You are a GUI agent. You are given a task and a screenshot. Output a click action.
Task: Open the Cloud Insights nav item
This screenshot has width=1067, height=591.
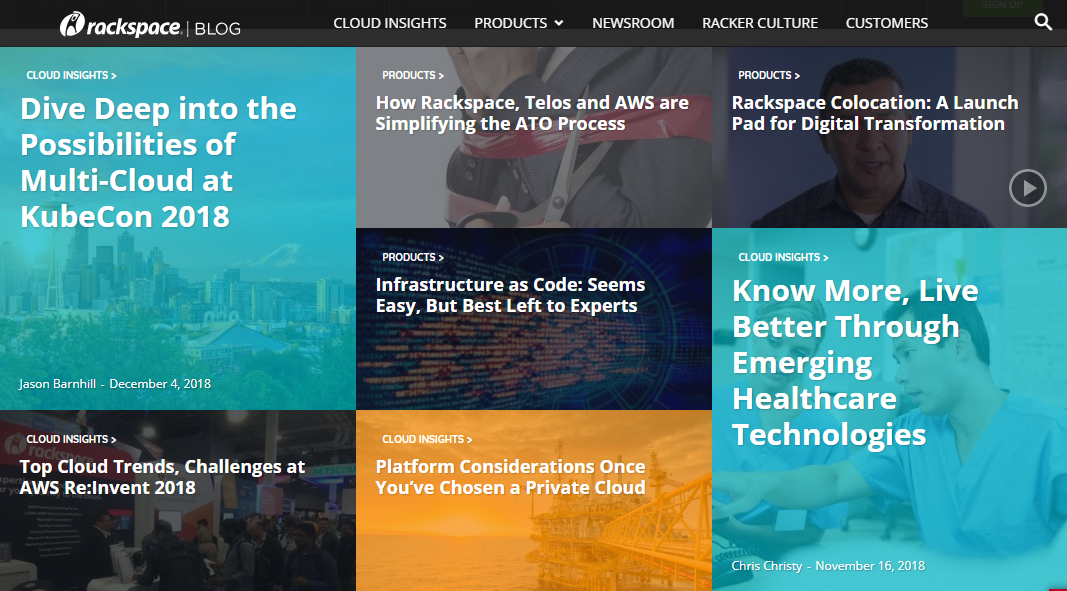tap(390, 23)
